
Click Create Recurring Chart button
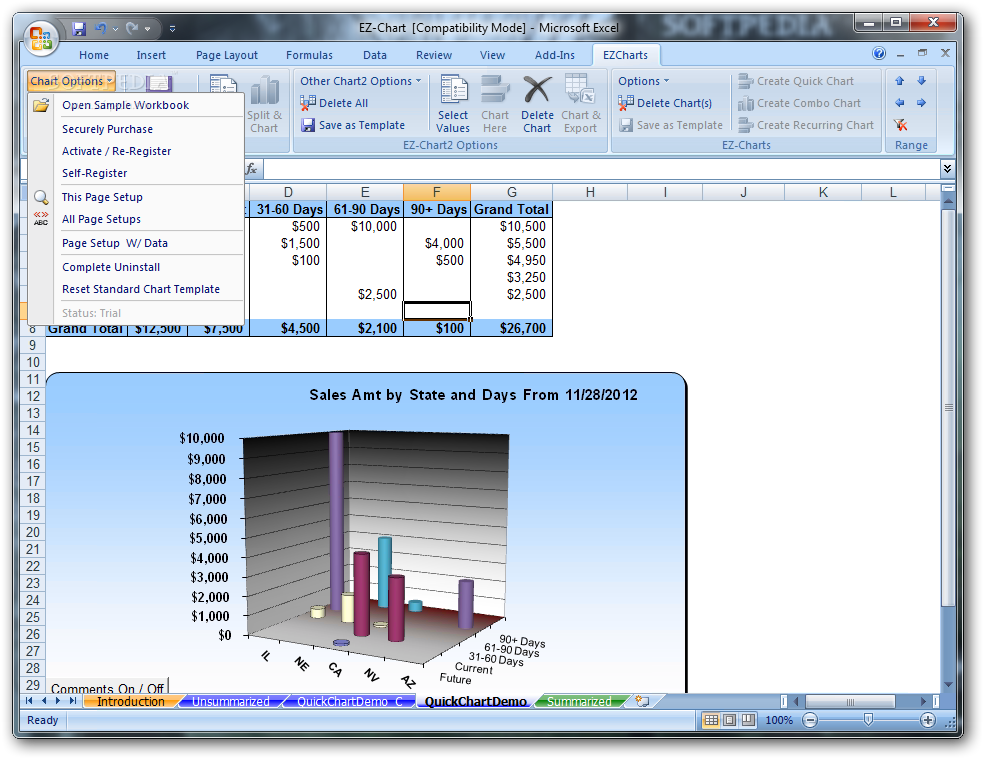click(806, 125)
